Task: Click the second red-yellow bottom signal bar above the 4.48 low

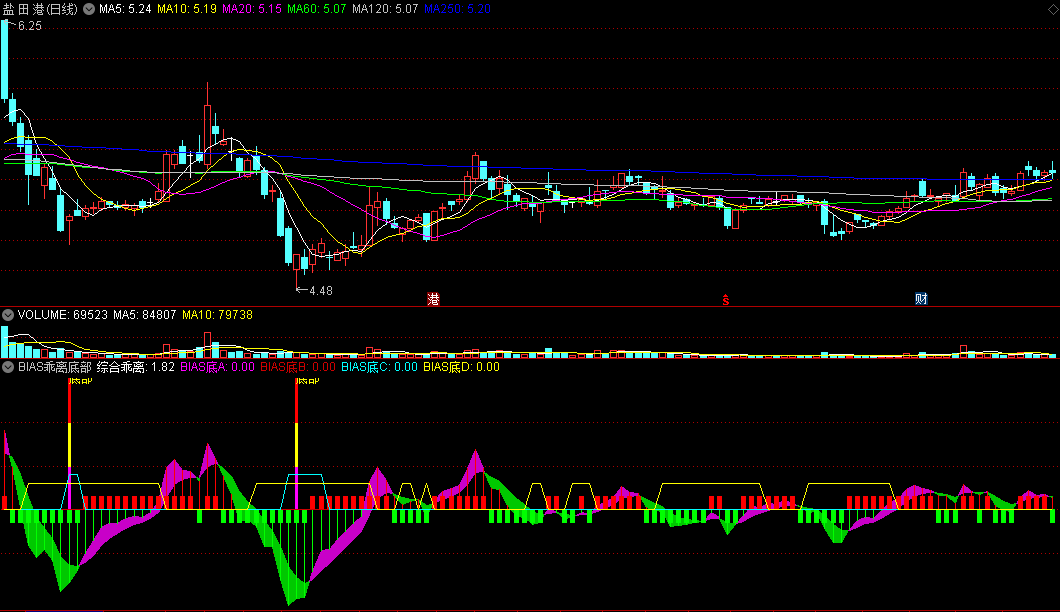Action: [297, 443]
